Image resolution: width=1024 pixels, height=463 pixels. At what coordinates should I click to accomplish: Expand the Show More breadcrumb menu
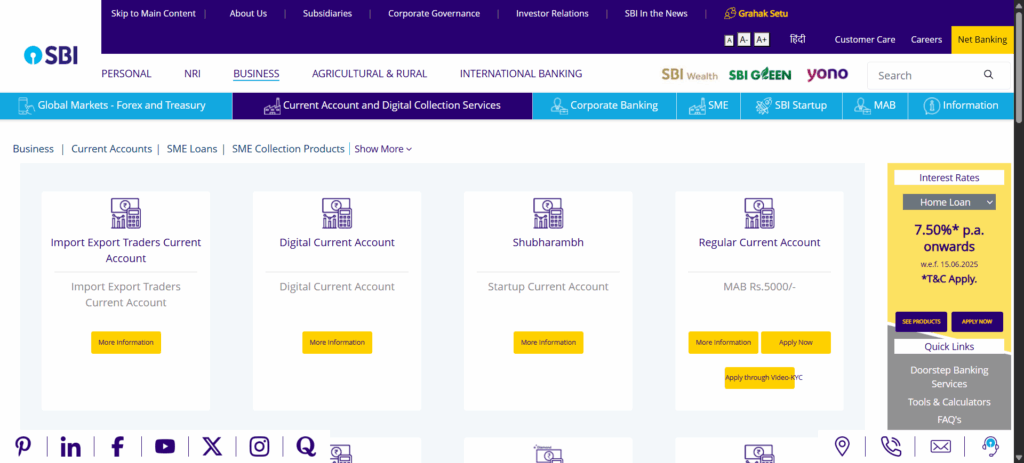pyautogui.click(x=383, y=149)
